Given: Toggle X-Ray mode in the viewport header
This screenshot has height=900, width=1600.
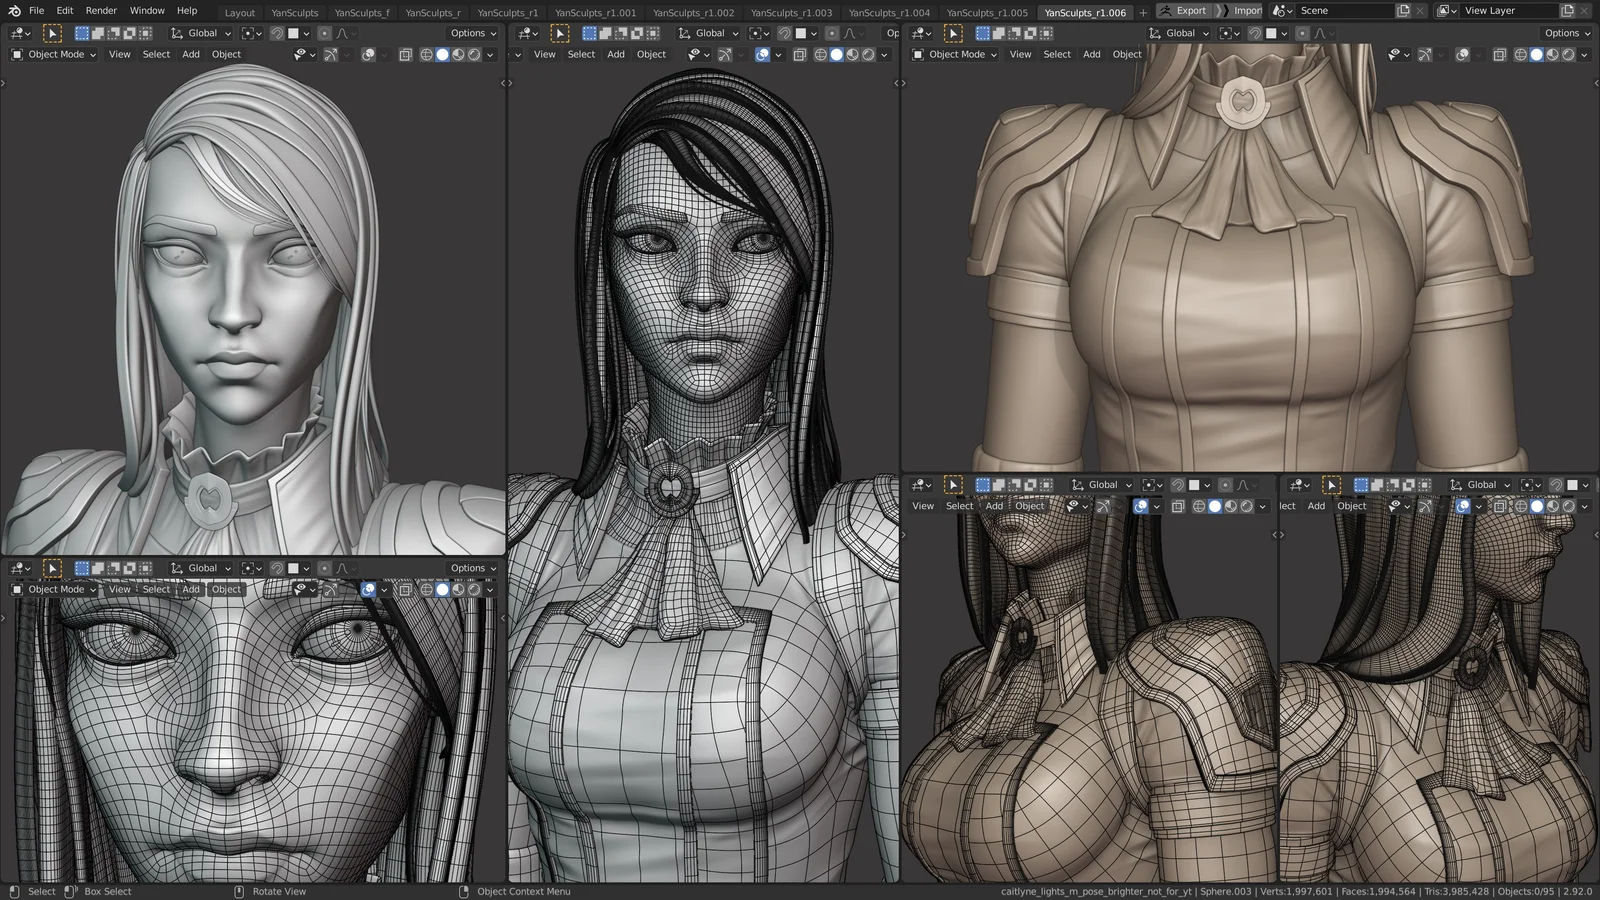Looking at the screenshot, I should 405,54.
